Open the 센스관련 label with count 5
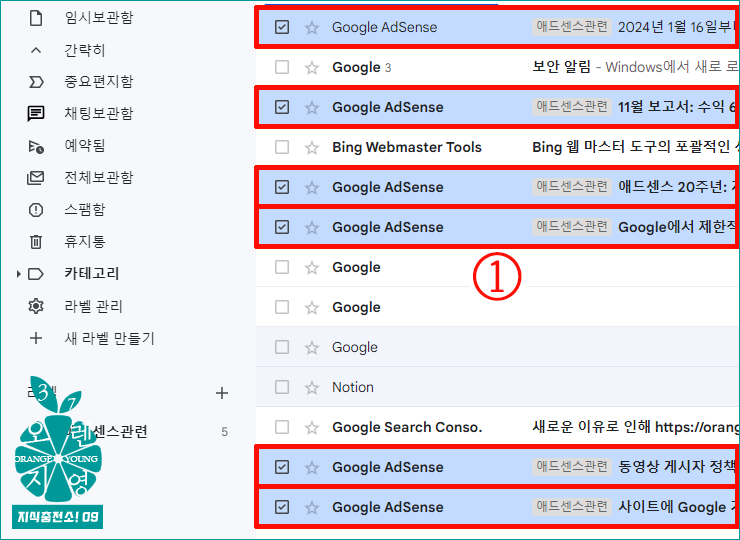 point(120,431)
